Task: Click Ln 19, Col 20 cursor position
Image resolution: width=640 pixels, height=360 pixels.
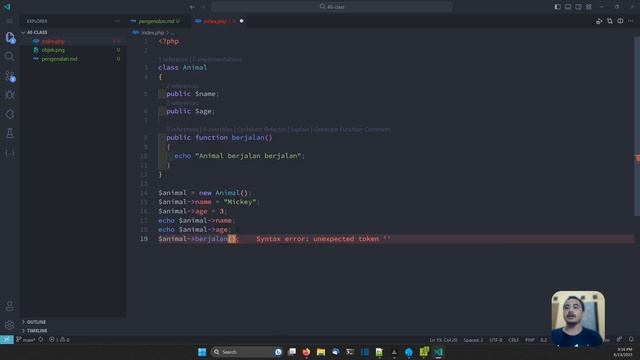Action: [x=443, y=340]
